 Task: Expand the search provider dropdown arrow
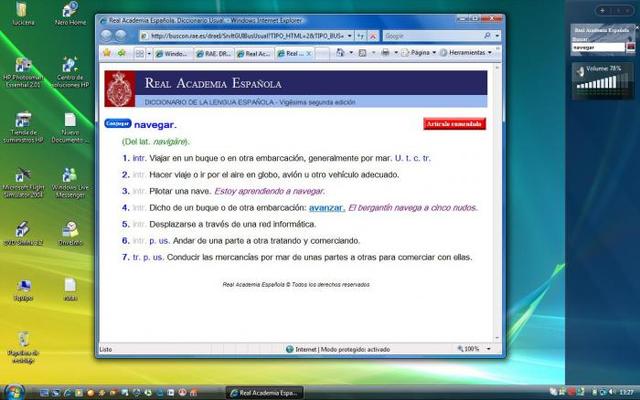coord(497,36)
